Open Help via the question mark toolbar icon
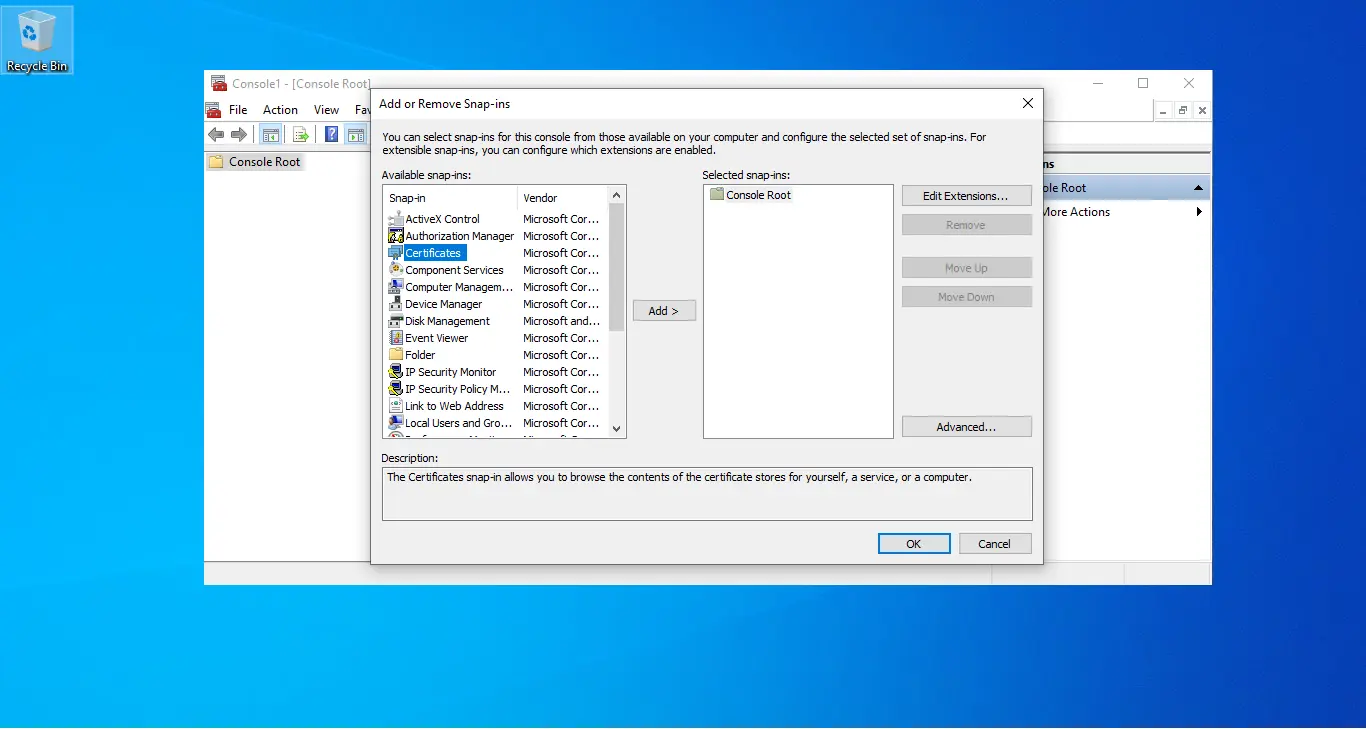1366x729 pixels. point(332,135)
